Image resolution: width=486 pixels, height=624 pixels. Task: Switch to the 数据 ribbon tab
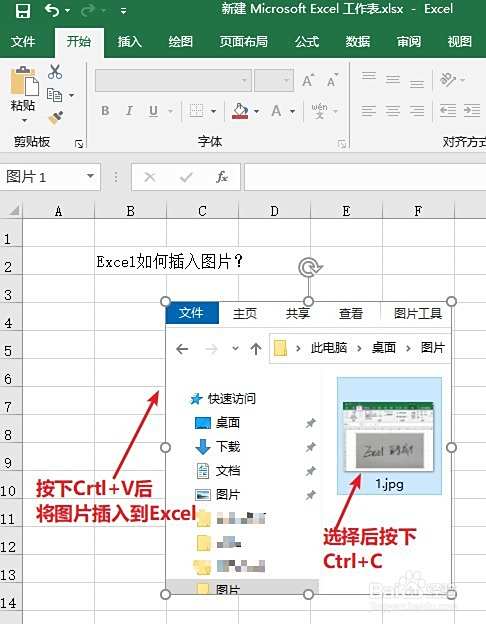358,41
